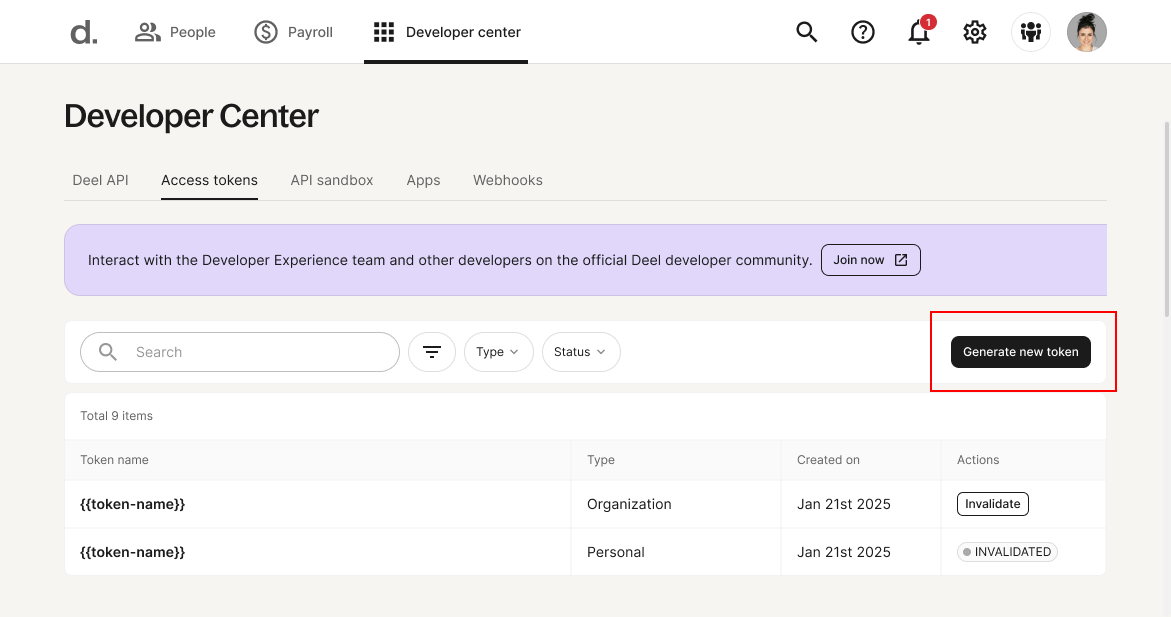Click the Deel logo icon
Viewport: 1171px width, 617px height.
[x=84, y=33]
